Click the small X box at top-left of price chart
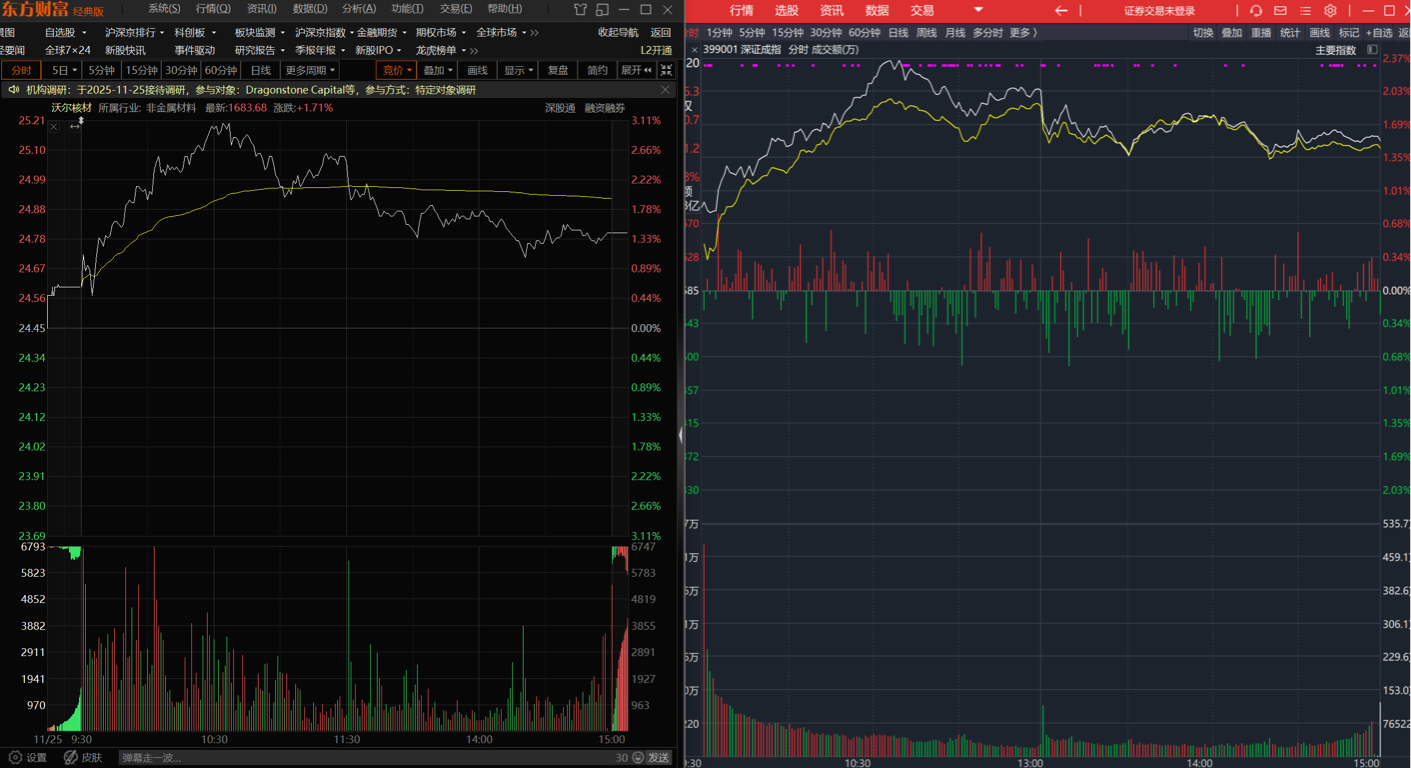 [x=54, y=127]
